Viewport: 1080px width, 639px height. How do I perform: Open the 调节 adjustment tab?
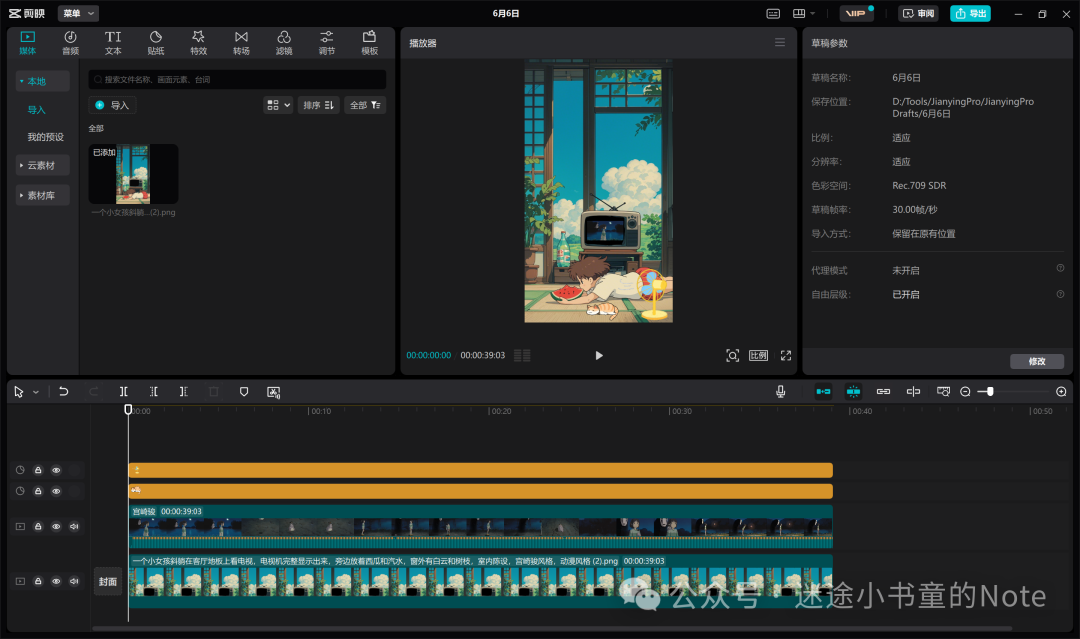pyautogui.click(x=326, y=42)
